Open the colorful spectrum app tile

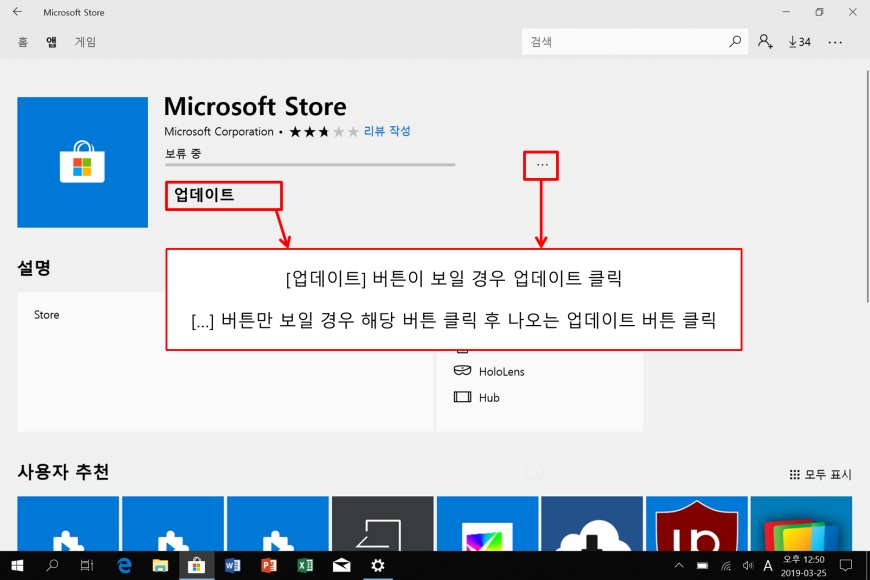[488, 523]
